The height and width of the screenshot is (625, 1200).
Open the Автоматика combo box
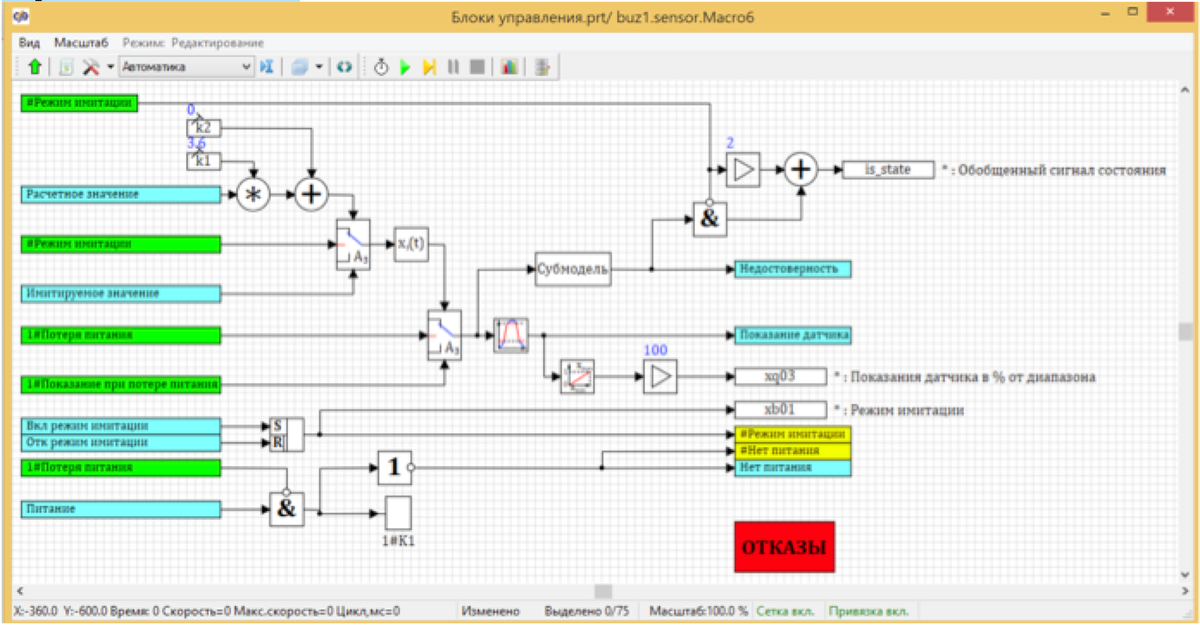point(186,67)
